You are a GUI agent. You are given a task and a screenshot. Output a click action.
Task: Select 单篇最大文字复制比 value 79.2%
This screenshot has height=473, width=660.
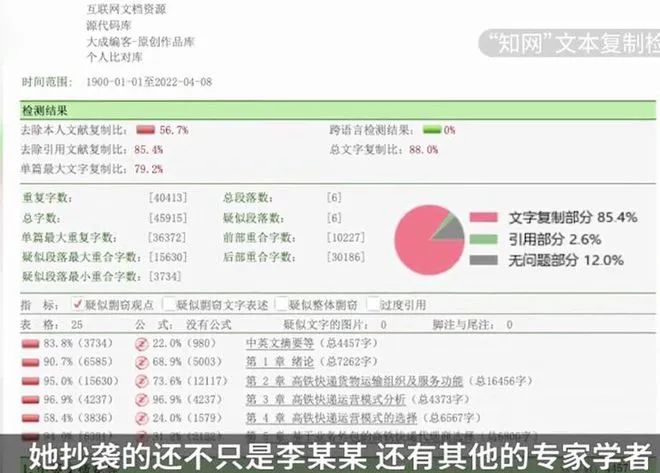tap(149, 169)
